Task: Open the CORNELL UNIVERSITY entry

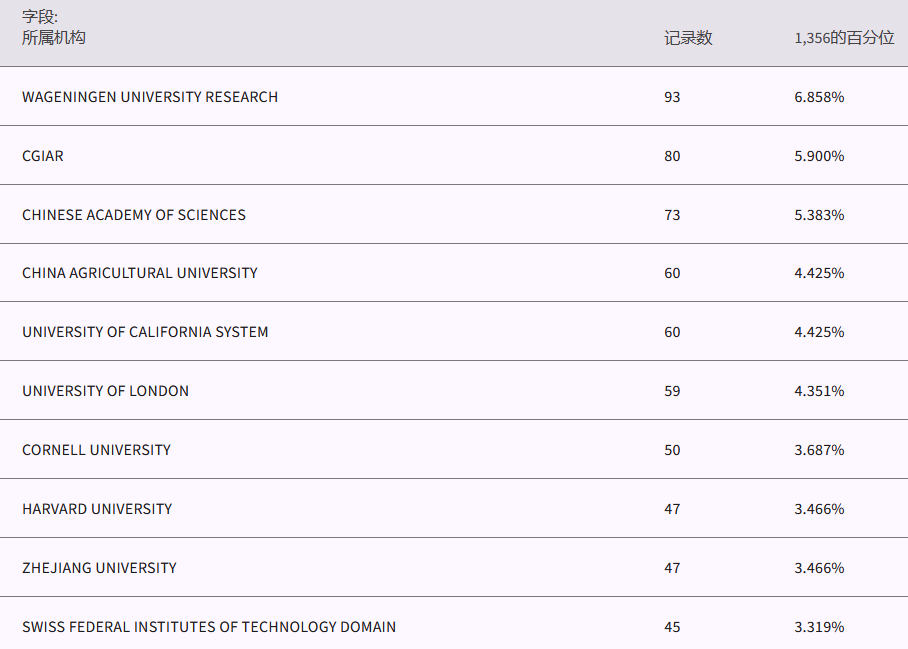Action: tap(96, 450)
